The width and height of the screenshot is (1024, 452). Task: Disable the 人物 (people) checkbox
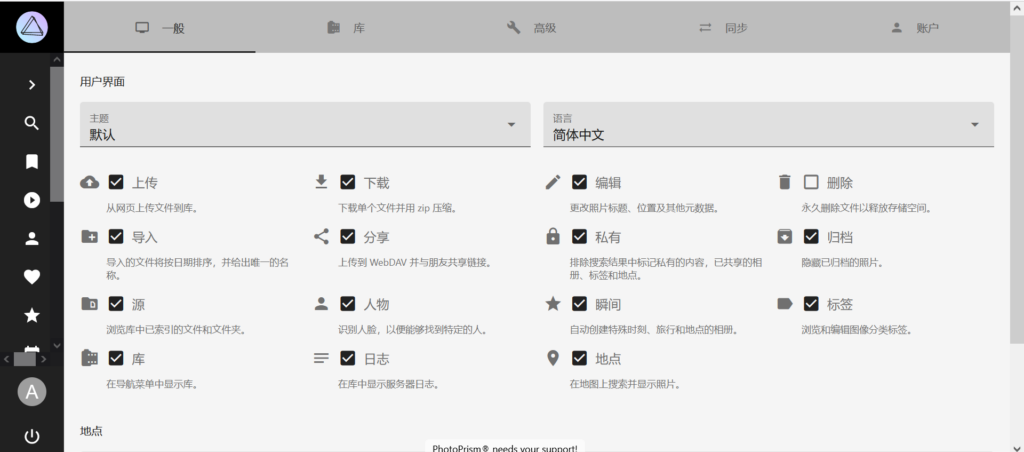348,303
